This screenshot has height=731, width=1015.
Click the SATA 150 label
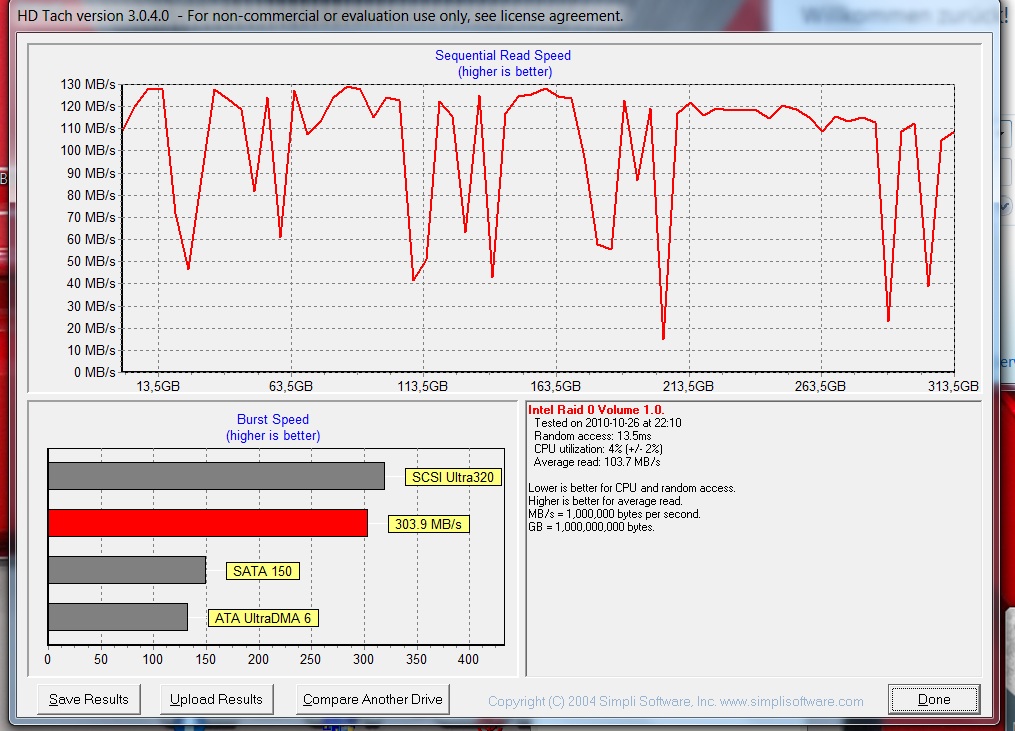(262, 571)
